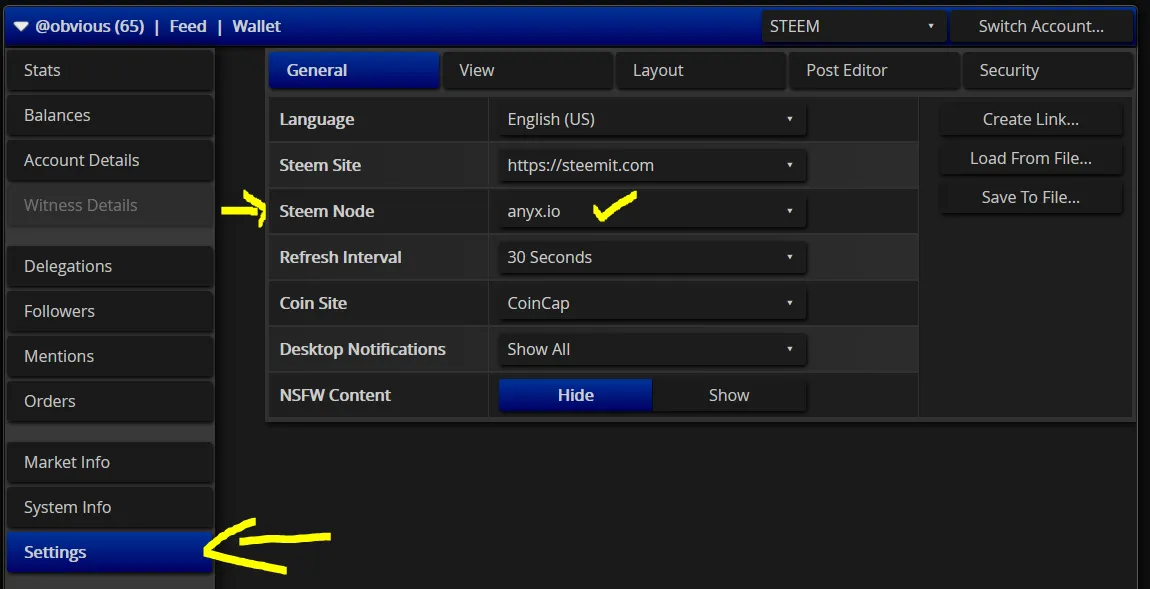The image size is (1150, 589).
Task: Switch to the Security settings tab
Action: pos(1047,70)
